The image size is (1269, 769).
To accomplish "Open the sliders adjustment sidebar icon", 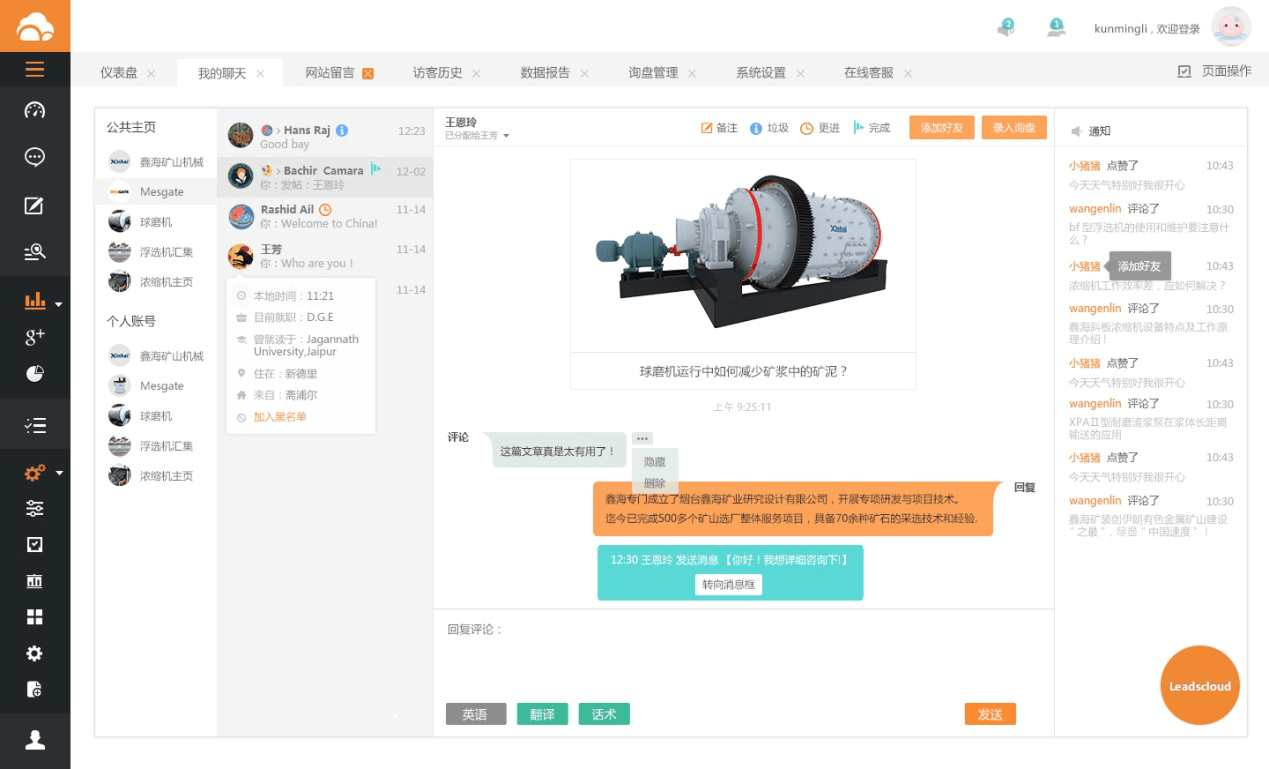I will pos(35,509).
